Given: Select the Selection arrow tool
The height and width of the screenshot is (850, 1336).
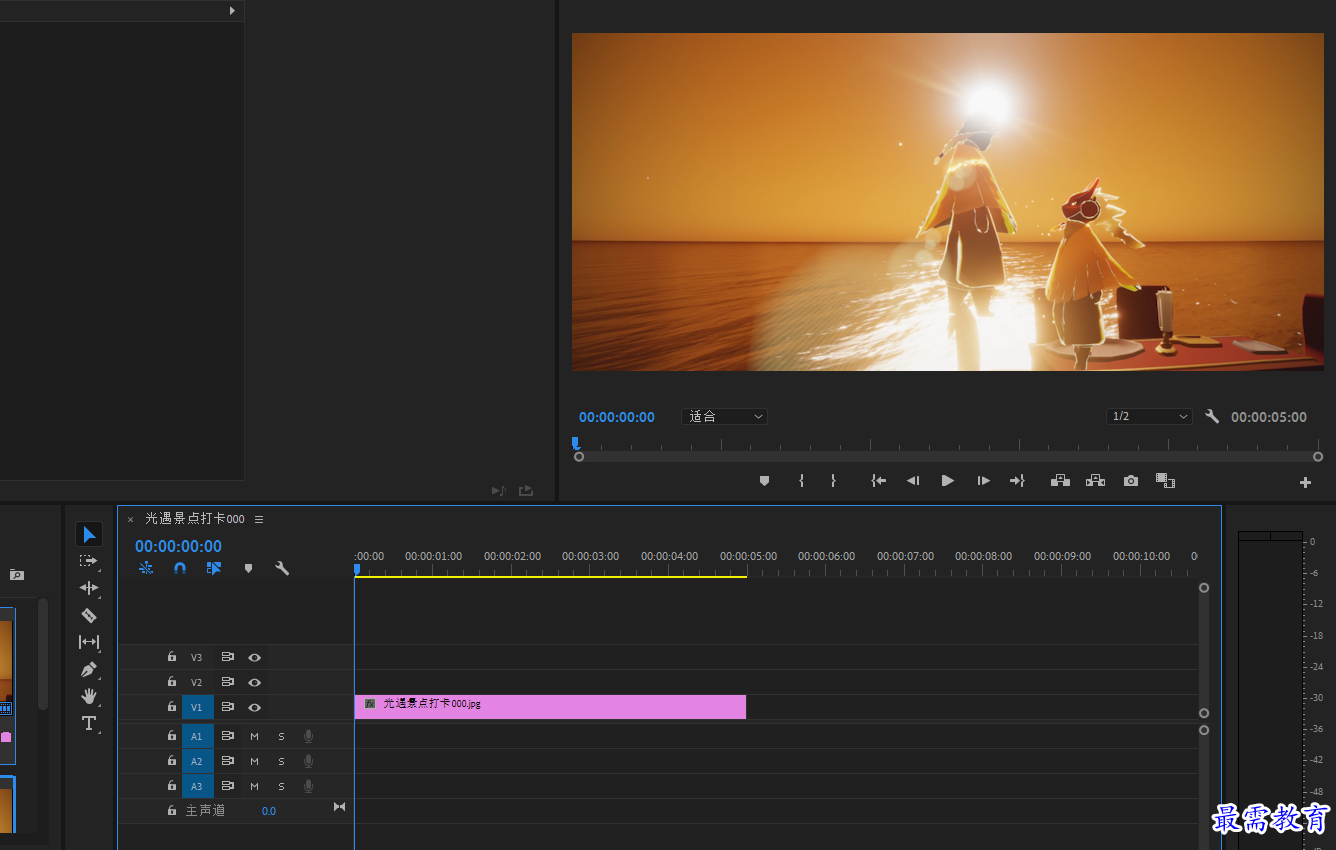Looking at the screenshot, I should tap(89, 534).
